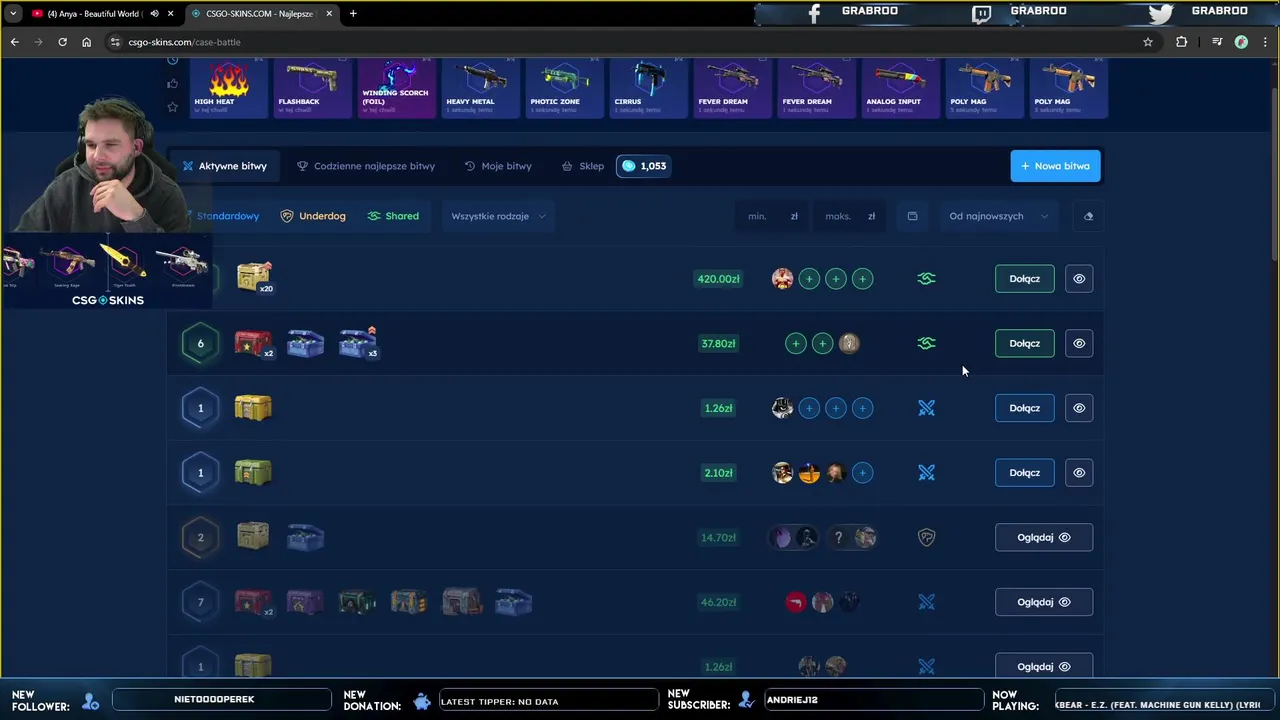View site information icon in address bar
This screenshot has height=720, width=1280.
point(115,42)
